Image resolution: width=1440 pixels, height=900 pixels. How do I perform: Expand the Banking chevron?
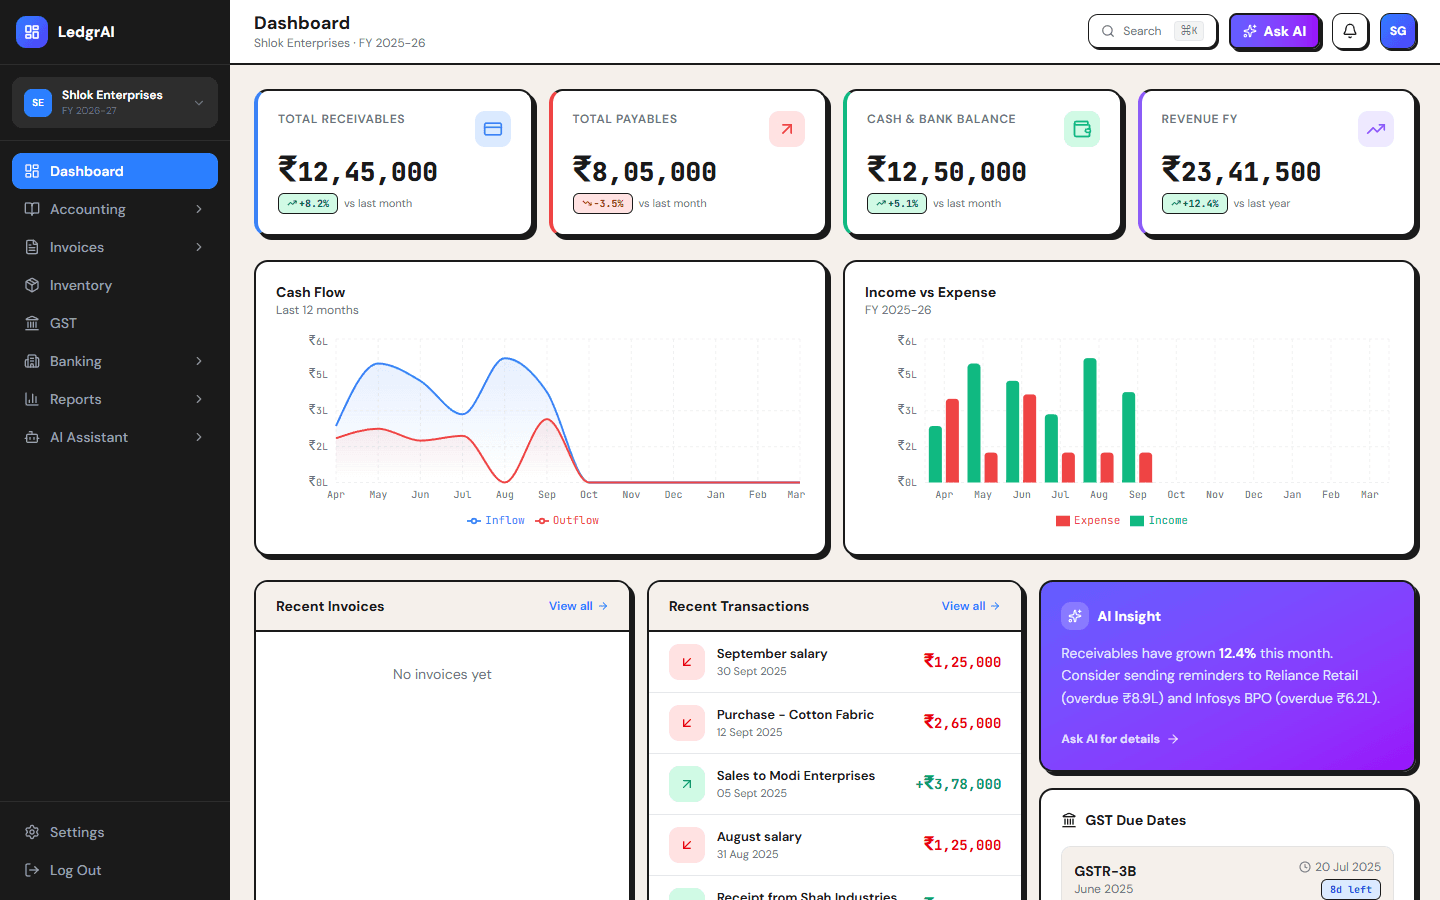click(199, 361)
